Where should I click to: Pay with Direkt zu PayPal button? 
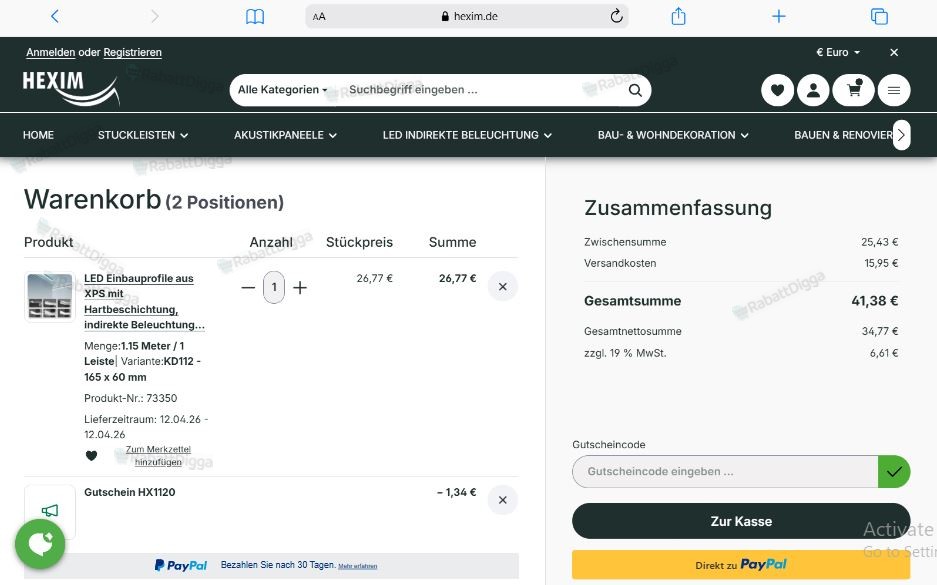tap(741, 565)
